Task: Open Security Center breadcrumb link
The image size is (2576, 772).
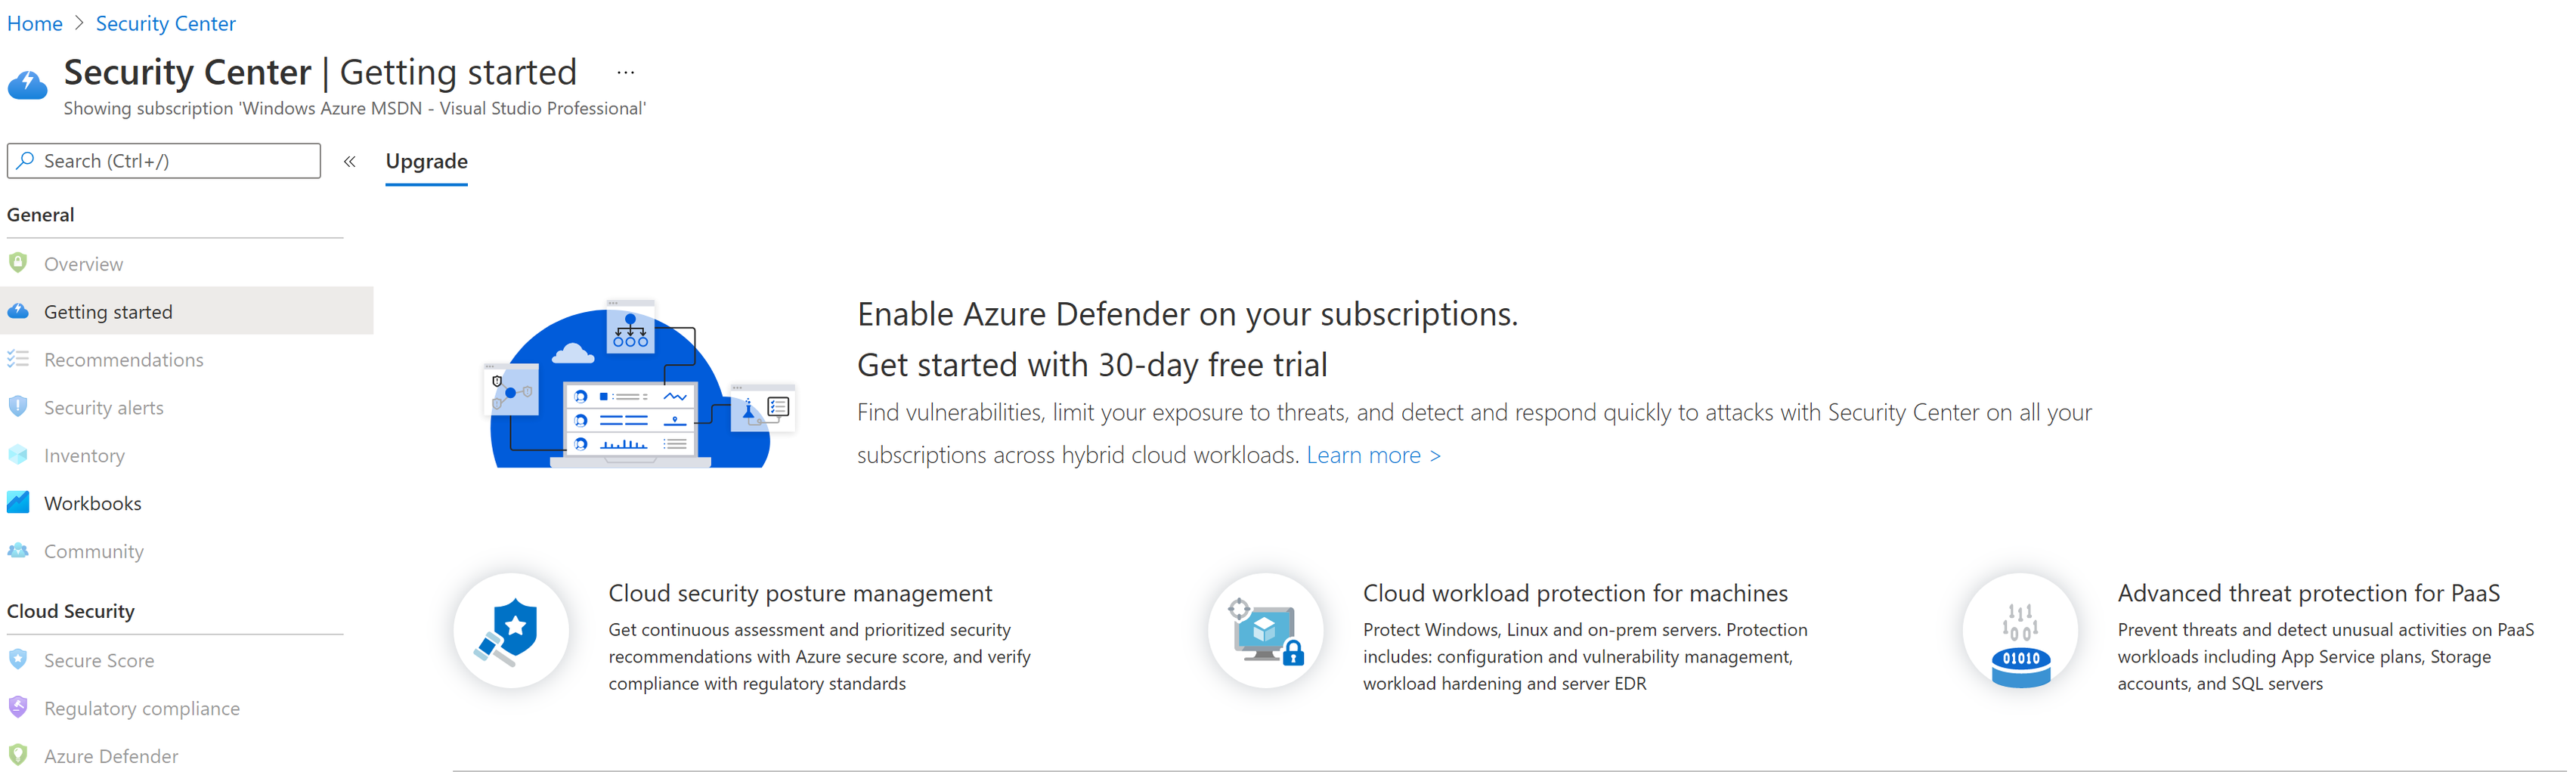Action: (166, 23)
